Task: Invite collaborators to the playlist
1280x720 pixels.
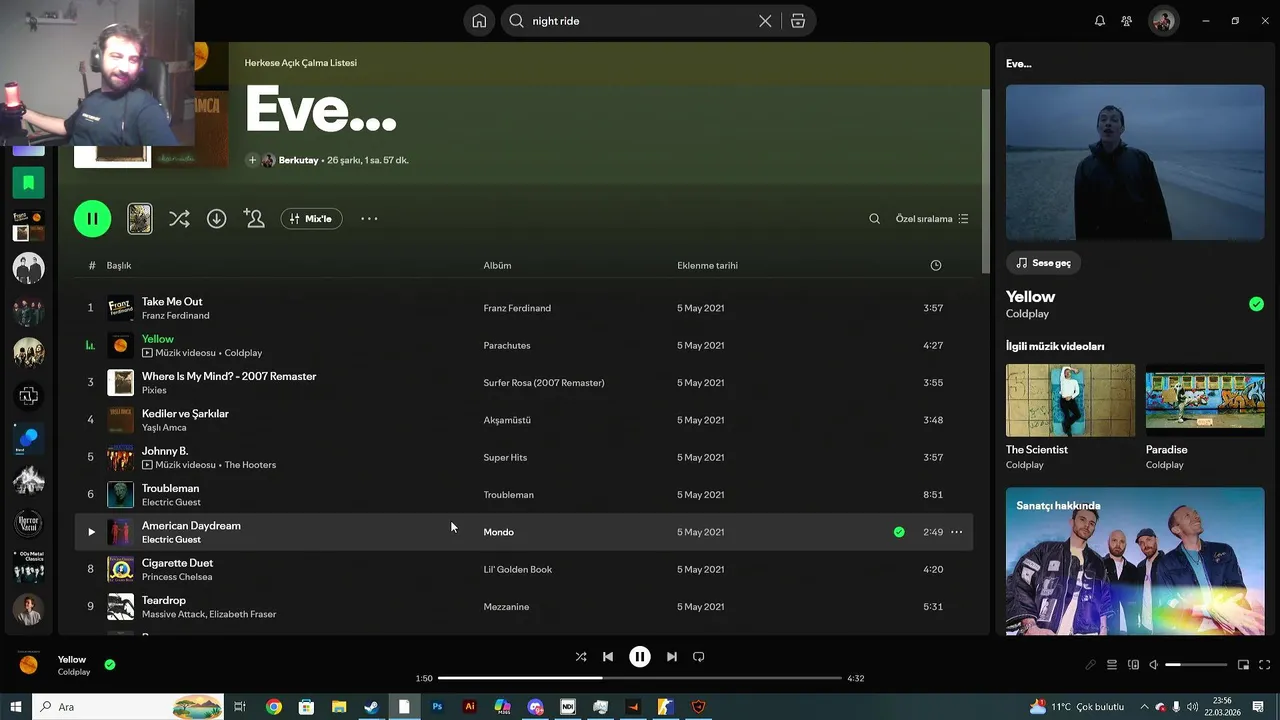Action: point(254,218)
